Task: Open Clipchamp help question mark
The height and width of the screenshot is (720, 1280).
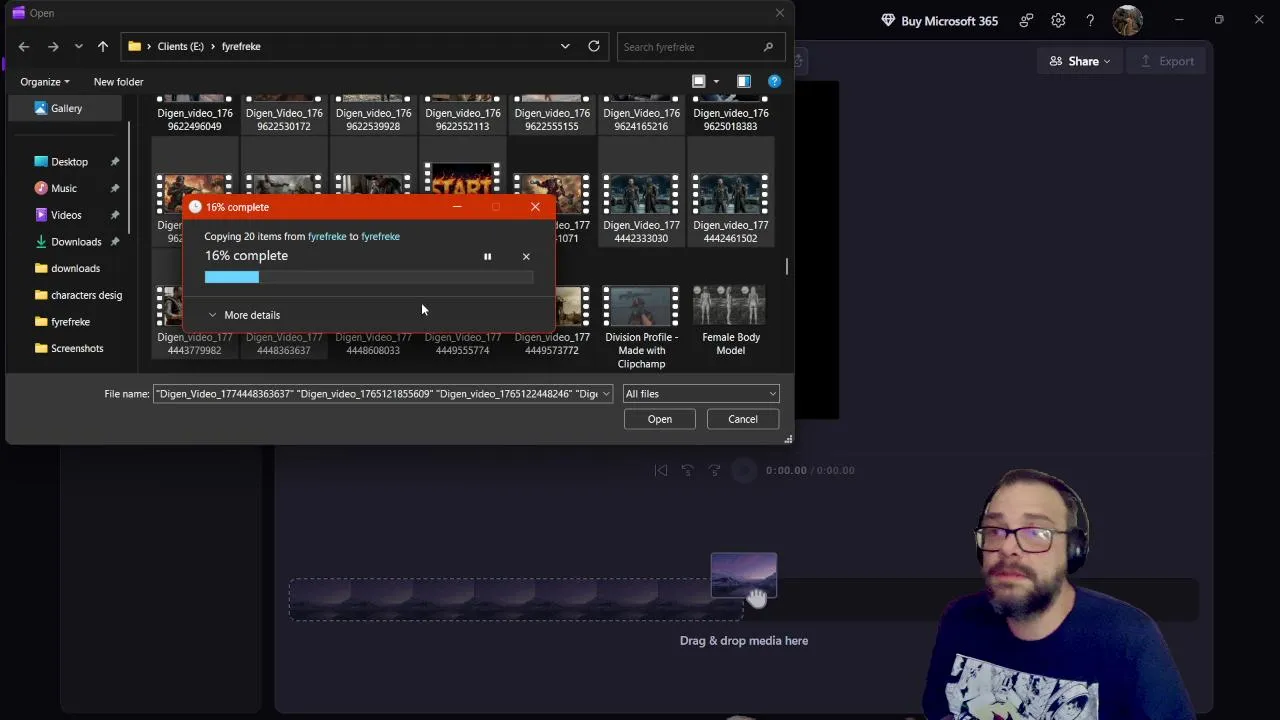Action: pyautogui.click(x=1090, y=20)
